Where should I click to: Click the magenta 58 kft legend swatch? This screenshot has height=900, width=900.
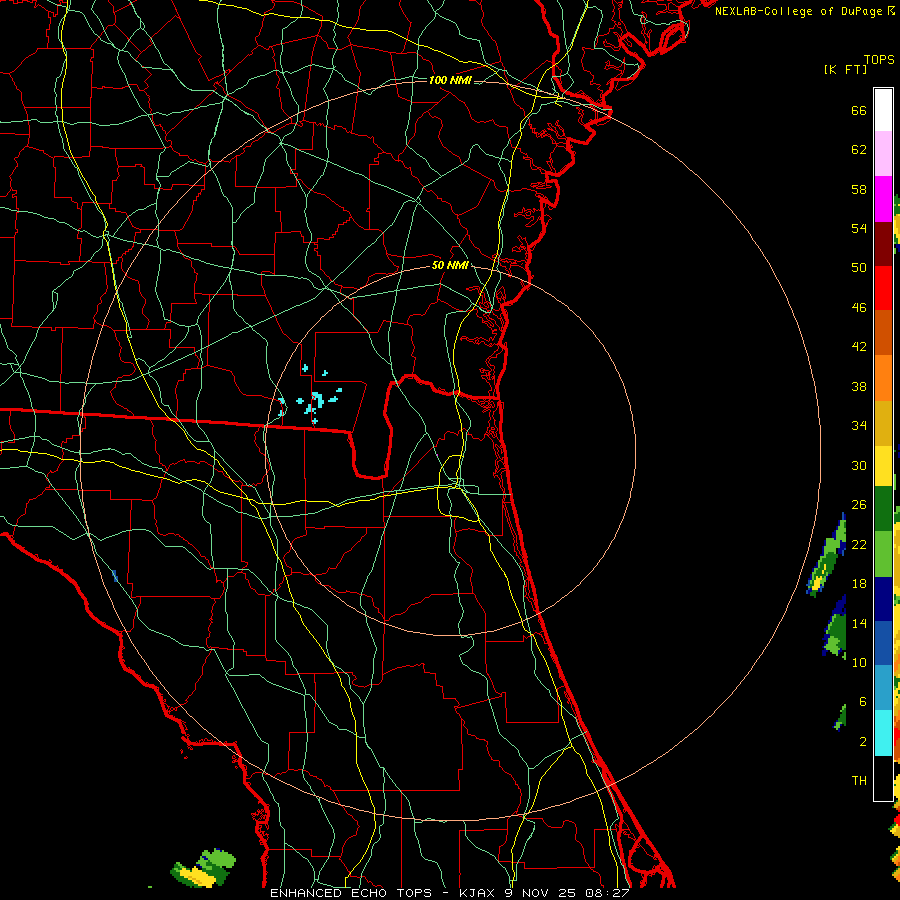pos(883,199)
